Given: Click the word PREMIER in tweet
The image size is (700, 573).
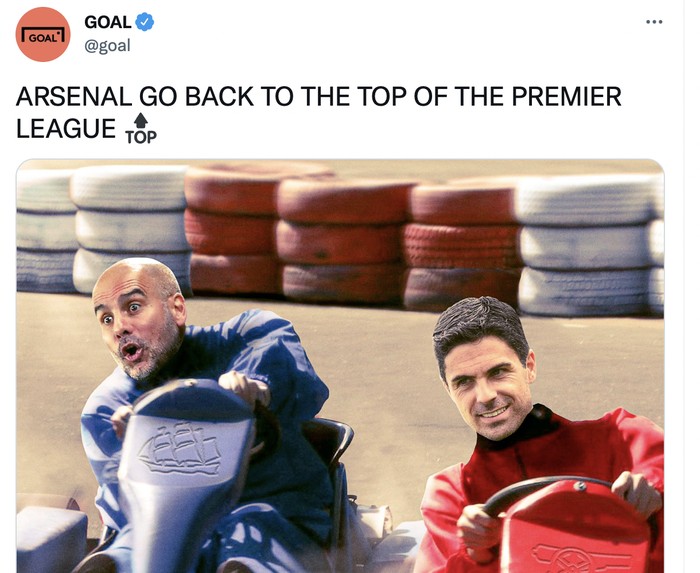Looking at the screenshot, I should point(567,96).
